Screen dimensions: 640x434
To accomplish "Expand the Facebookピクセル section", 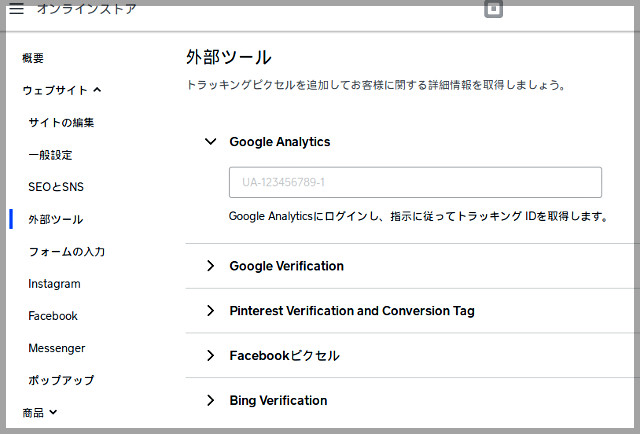I will (412, 356).
